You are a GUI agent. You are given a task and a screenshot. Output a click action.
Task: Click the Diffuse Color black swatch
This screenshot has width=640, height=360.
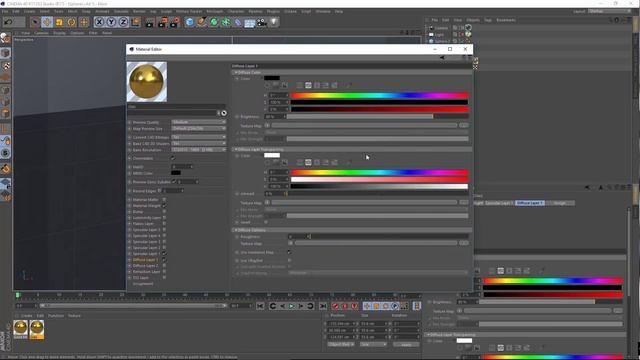pyautogui.click(x=272, y=78)
